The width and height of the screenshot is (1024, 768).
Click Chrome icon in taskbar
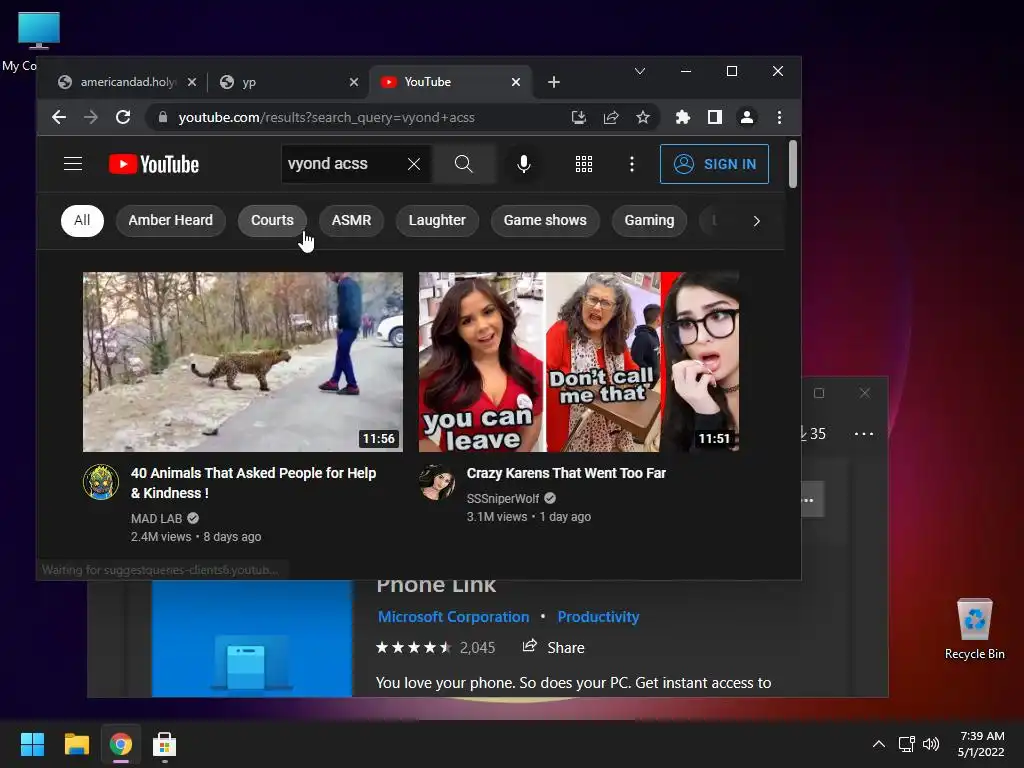pyautogui.click(x=121, y=744)
